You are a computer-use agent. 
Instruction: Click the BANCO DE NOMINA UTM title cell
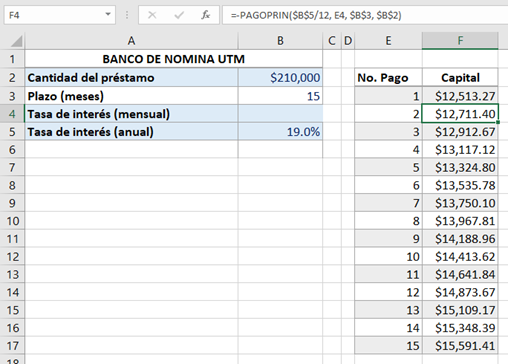[173, 59]
